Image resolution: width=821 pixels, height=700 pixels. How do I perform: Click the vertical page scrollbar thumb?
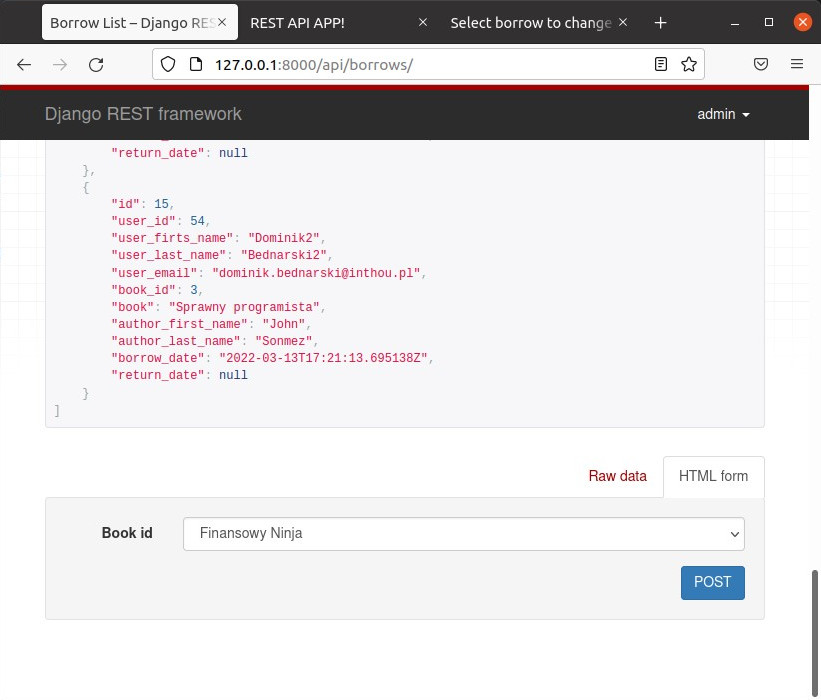tap(815, 630)
